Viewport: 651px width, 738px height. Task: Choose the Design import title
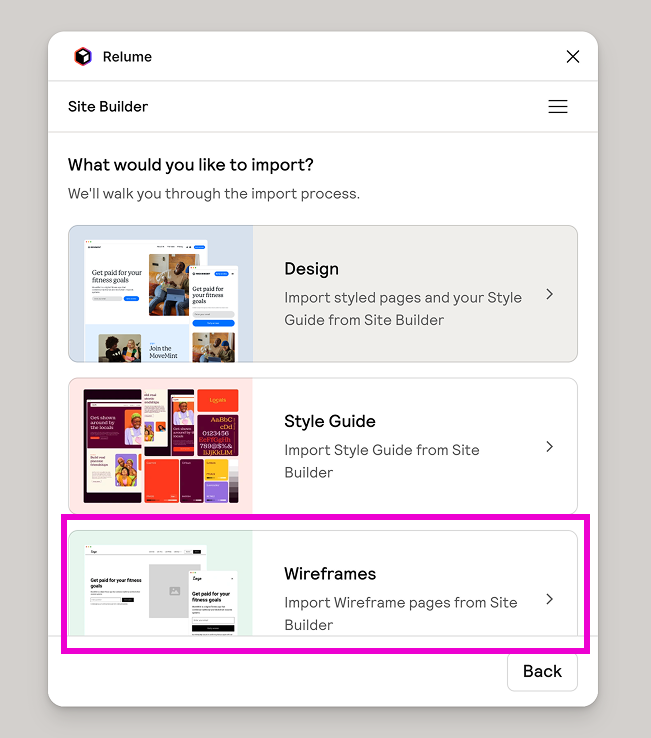click(311, 269)
